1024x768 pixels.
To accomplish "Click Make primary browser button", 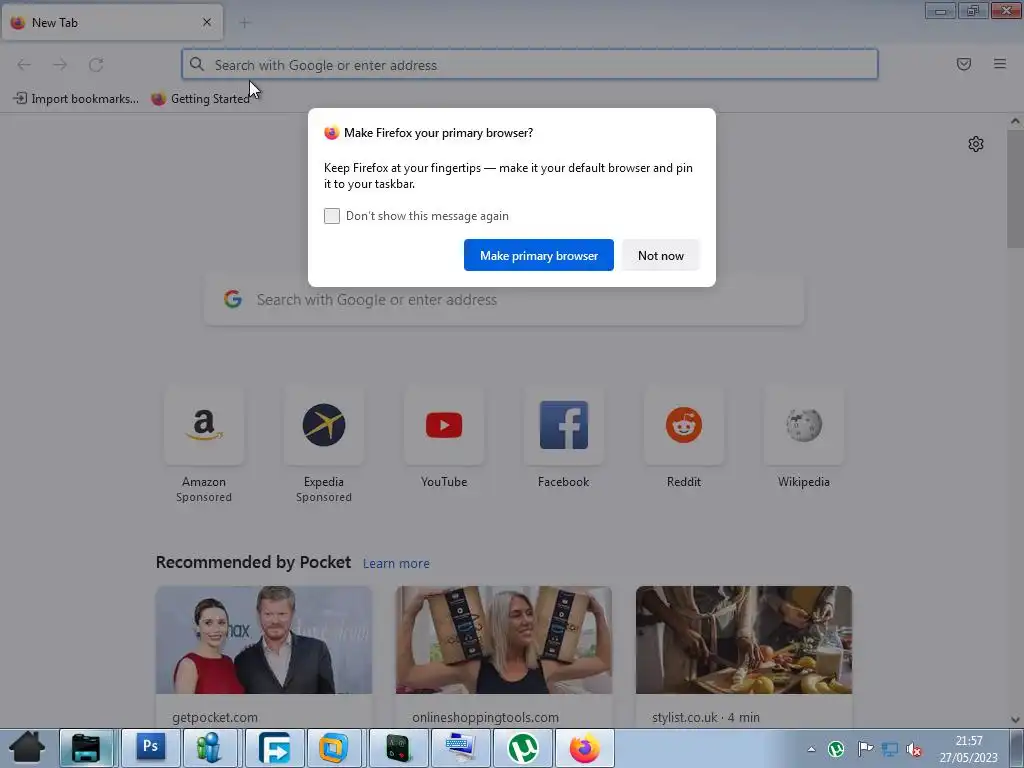I will pyautogui.click(x=539, y=255).
